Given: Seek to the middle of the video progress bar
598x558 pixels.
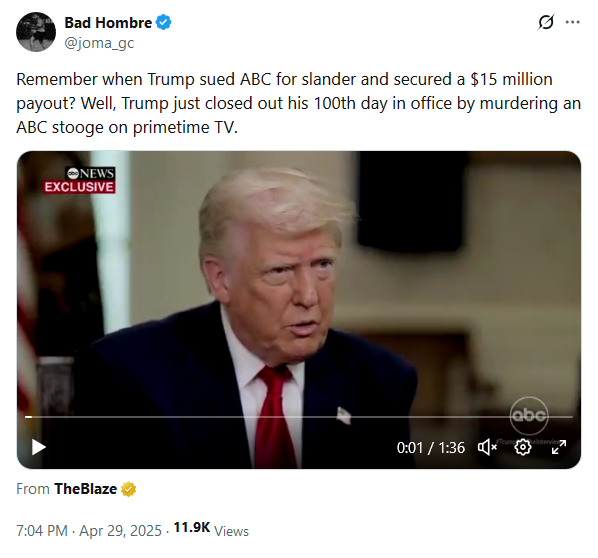Looking at the screenshot, I should click(x=299, y=417).
